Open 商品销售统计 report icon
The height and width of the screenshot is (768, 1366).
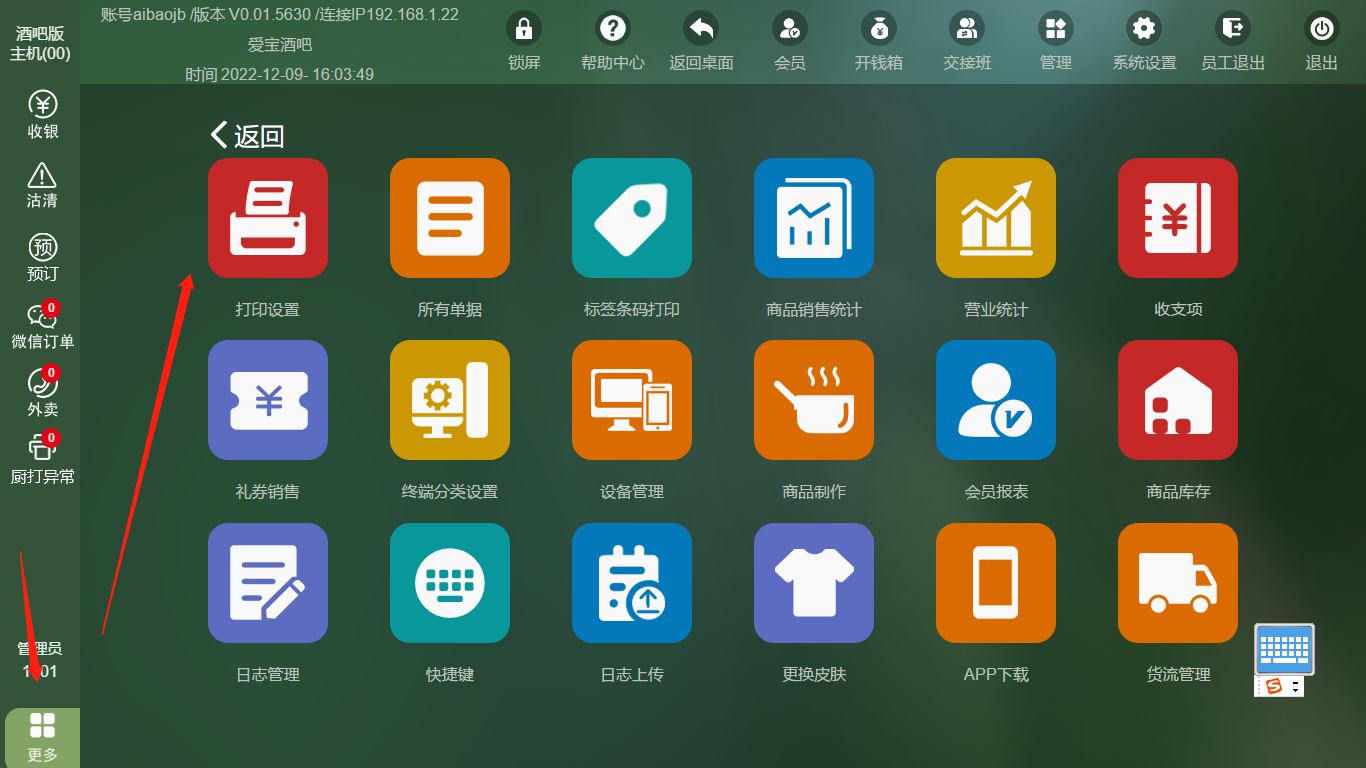click(x=814, y=218)
